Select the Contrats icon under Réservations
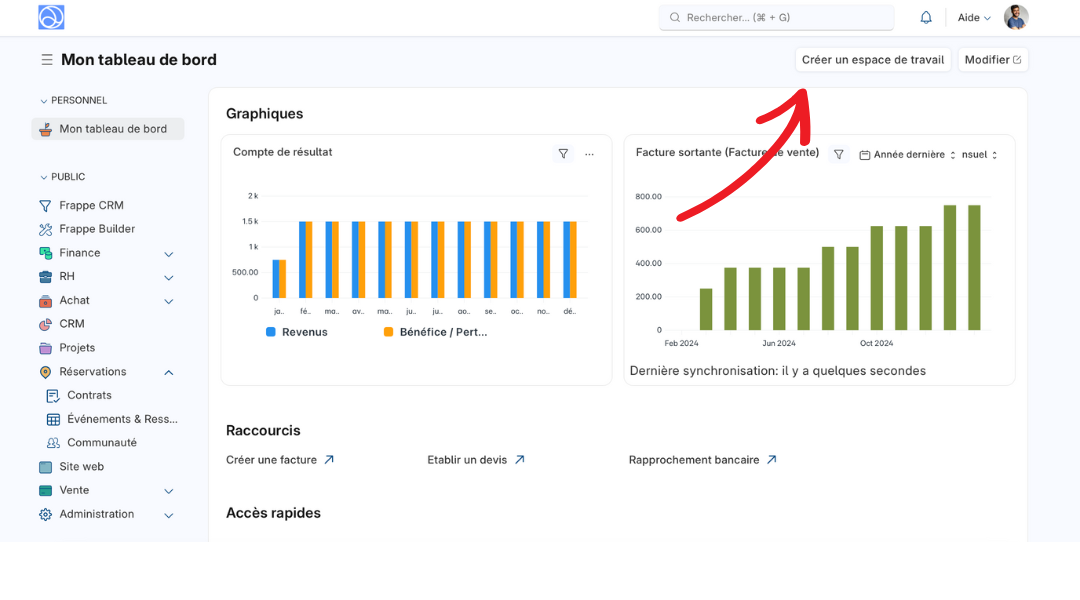The image size is (1080, 600). click(54, 395)
